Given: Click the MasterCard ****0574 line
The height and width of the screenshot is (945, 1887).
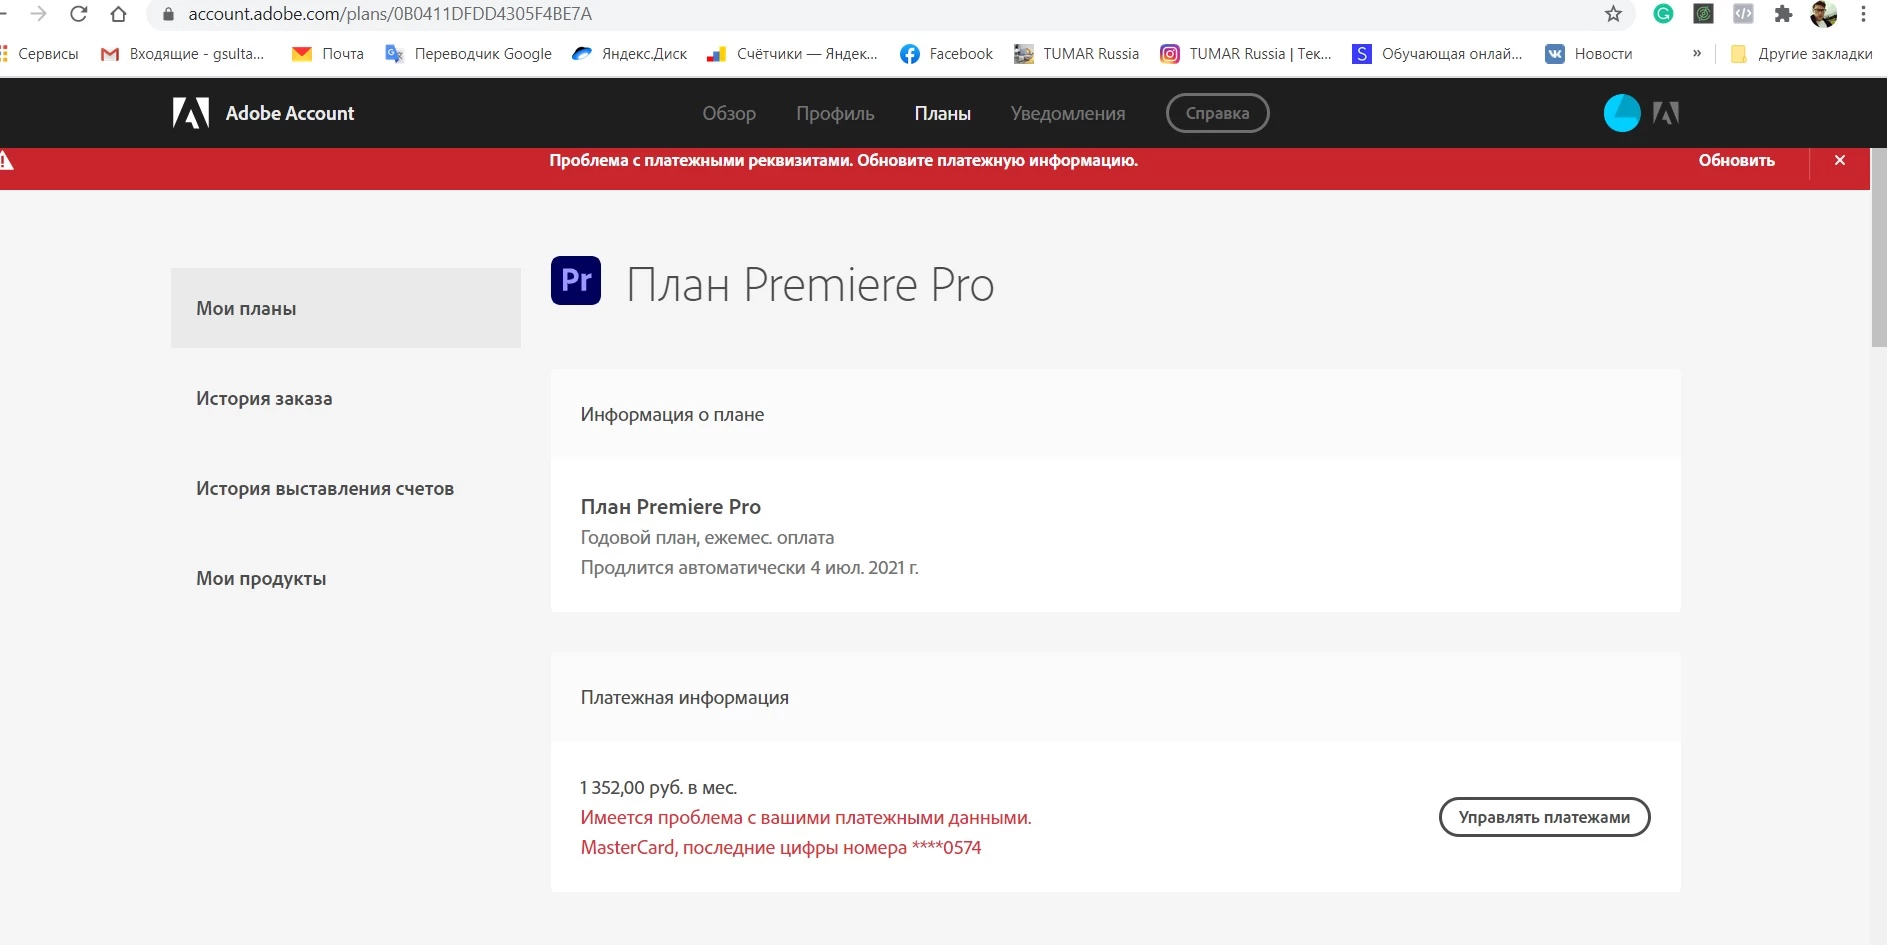Looking at the screenshot, I should point(781,847).
